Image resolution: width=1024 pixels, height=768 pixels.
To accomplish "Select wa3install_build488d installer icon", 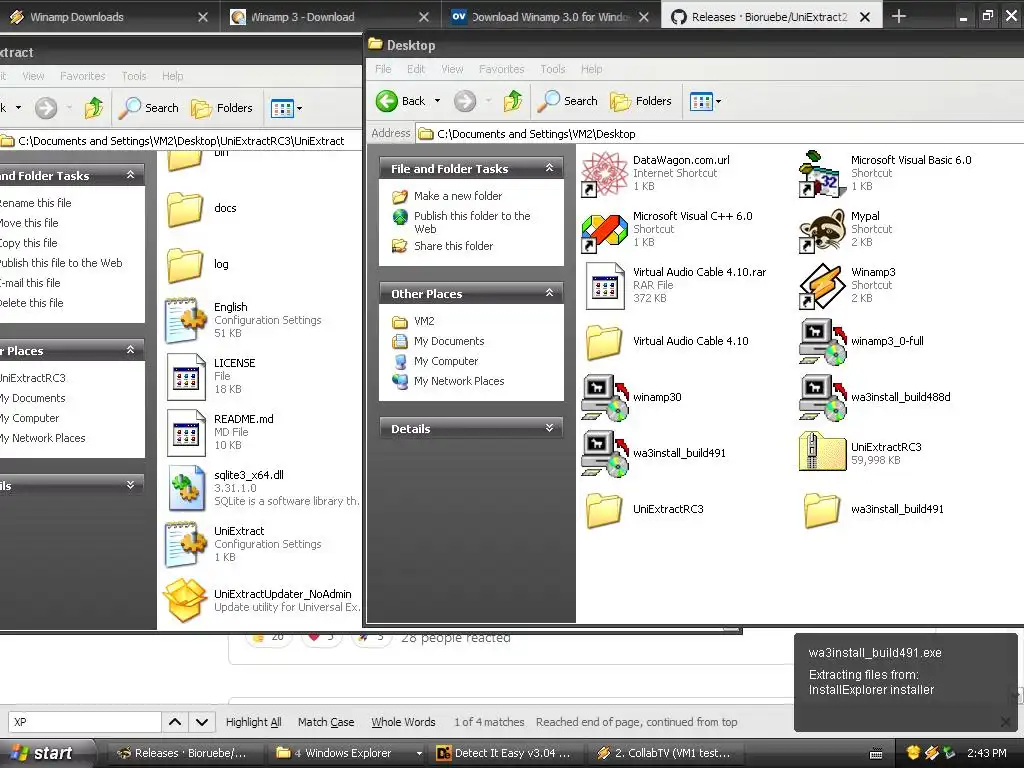I will (822, 398).
